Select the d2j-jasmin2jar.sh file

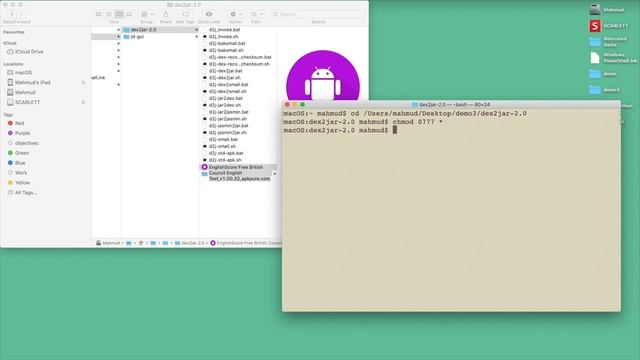[x=227, y=133]
